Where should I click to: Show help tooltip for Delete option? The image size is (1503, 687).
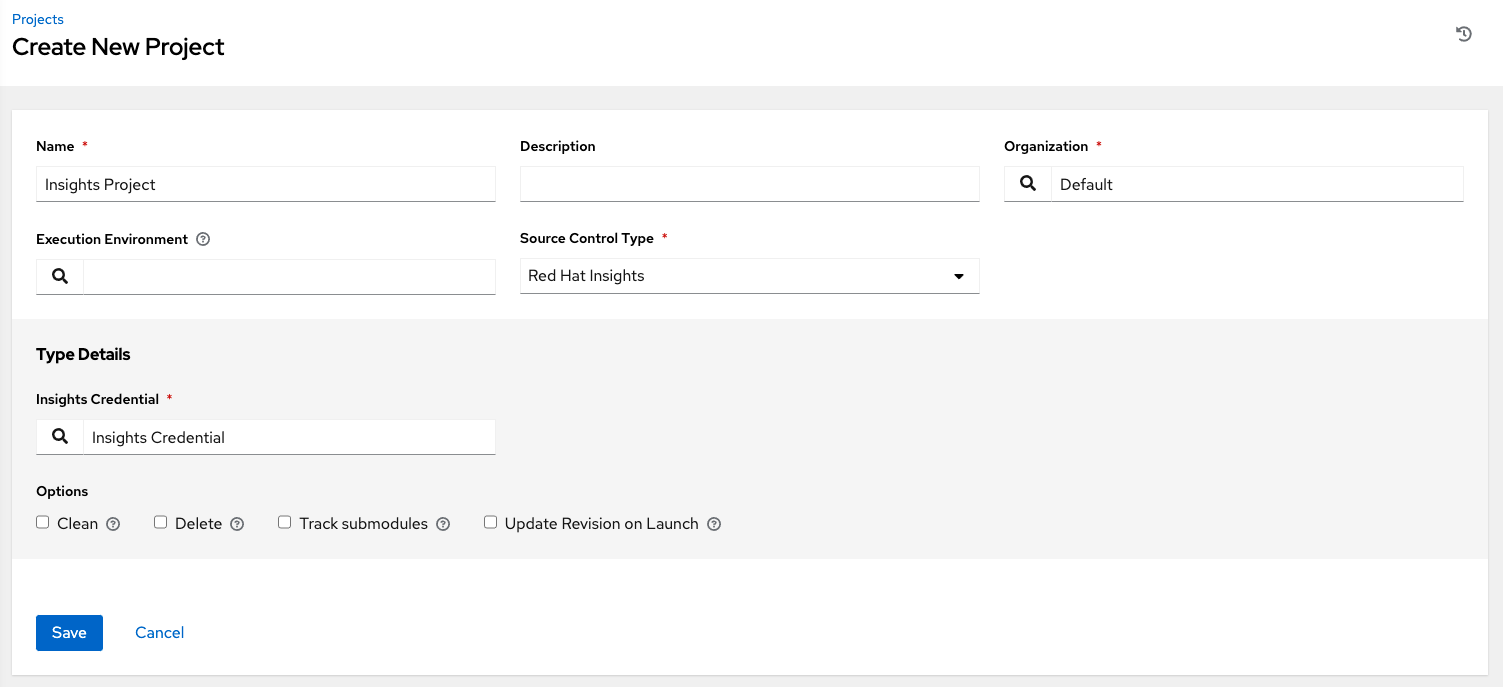[x=237, y=523]
